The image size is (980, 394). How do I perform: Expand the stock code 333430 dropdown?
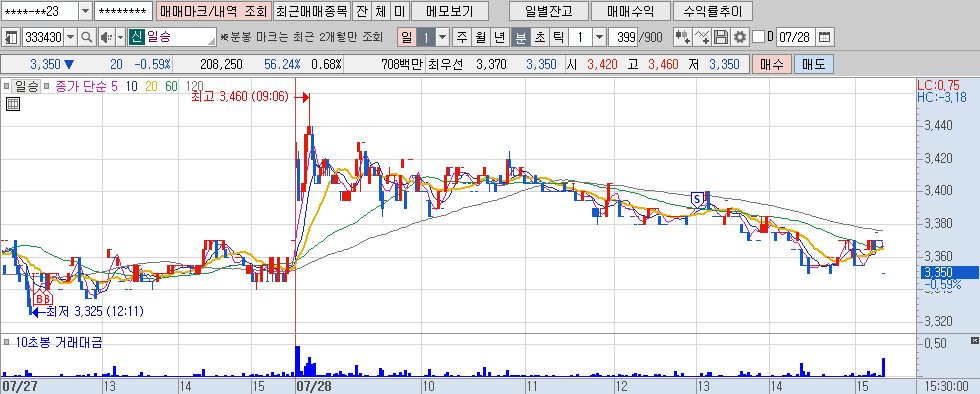point(70,38)
